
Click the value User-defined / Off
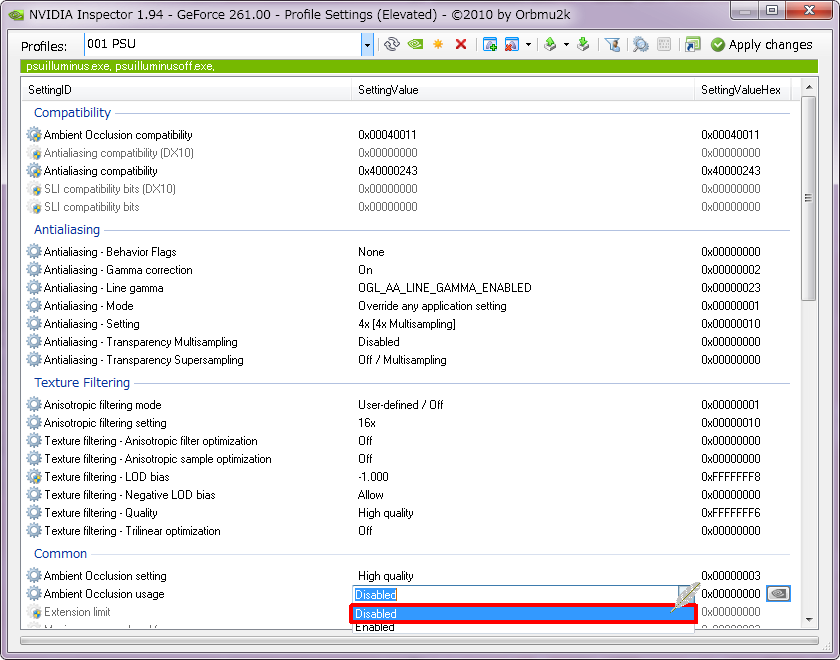[x=401, y=404]
